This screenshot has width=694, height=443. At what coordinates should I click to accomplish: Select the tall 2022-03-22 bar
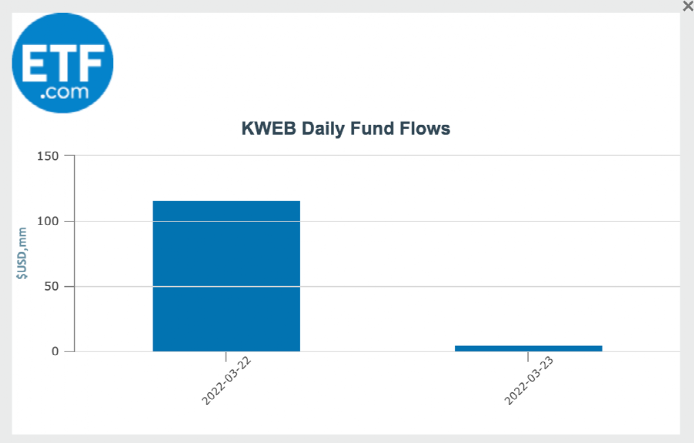tap(226, 275)
